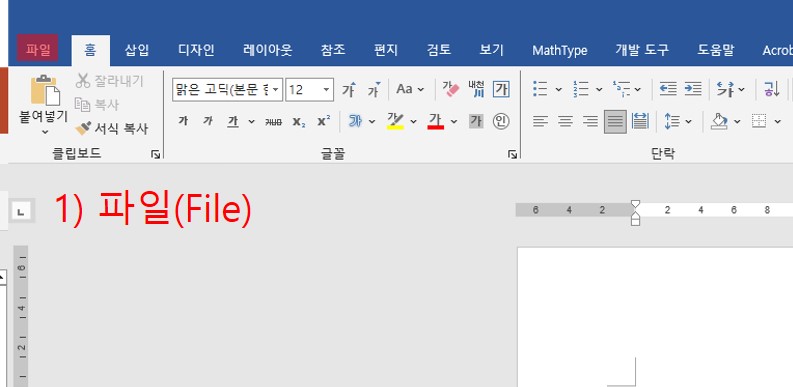Click the text effects icon

tap(355, 121)
